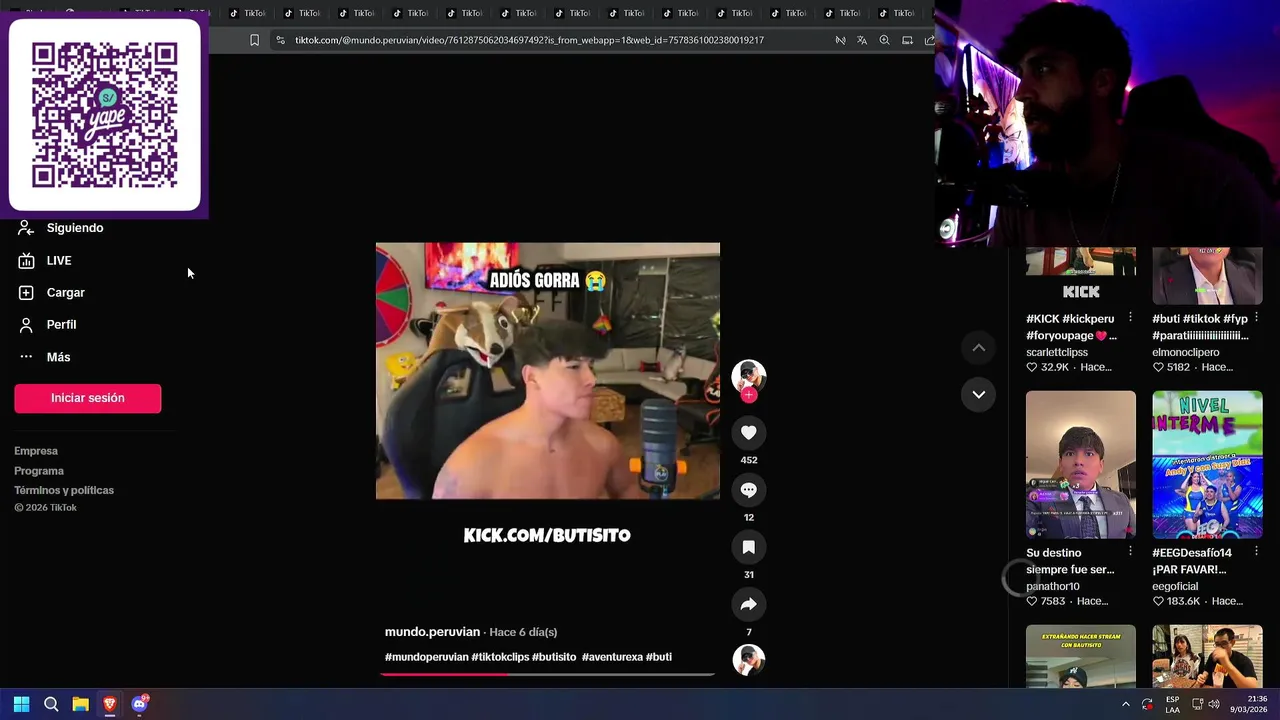This screenshot has height=720, width=1280.
Task: Open the #butisito hashtag
Action: point(554,657)
